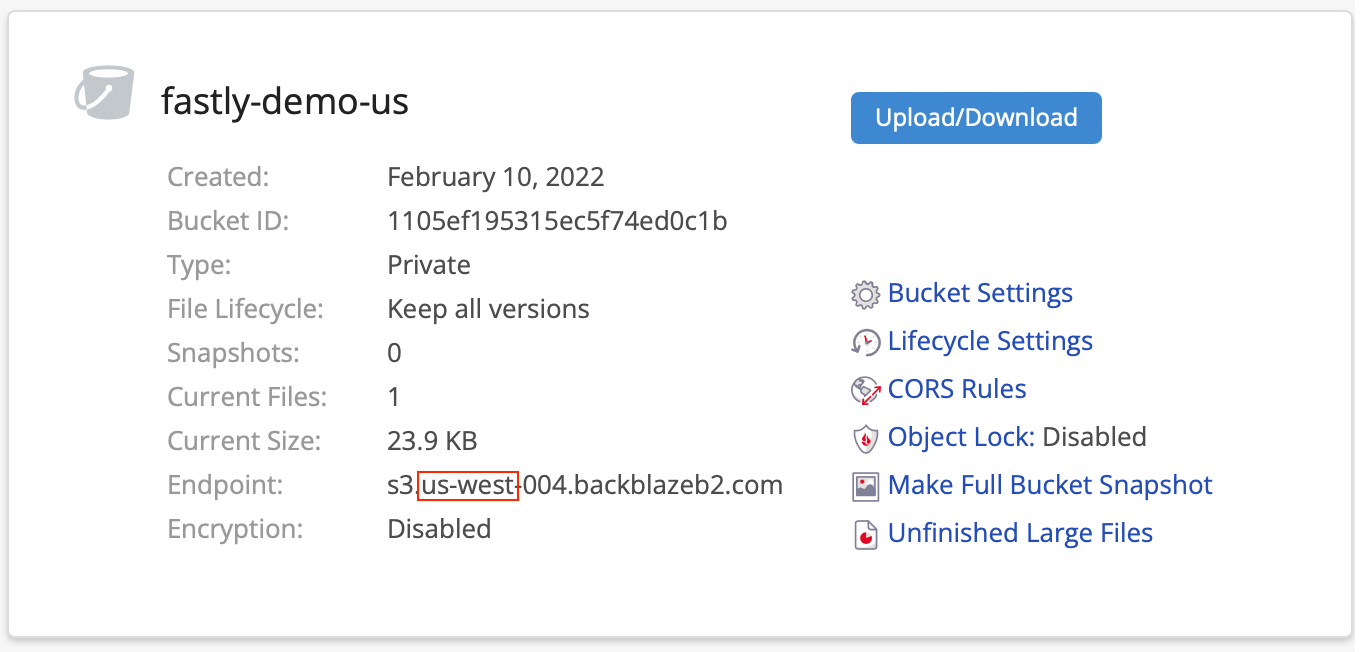Open Lifecycle Settings
Screen dimensions: 1364x652
point(989,341)
